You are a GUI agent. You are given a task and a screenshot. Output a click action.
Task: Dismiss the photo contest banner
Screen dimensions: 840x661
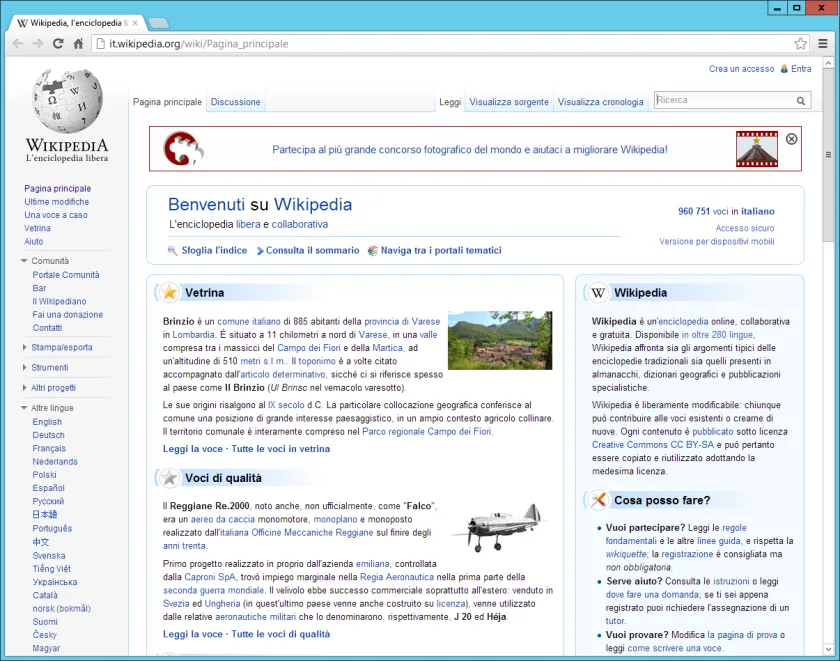point(791,139)
